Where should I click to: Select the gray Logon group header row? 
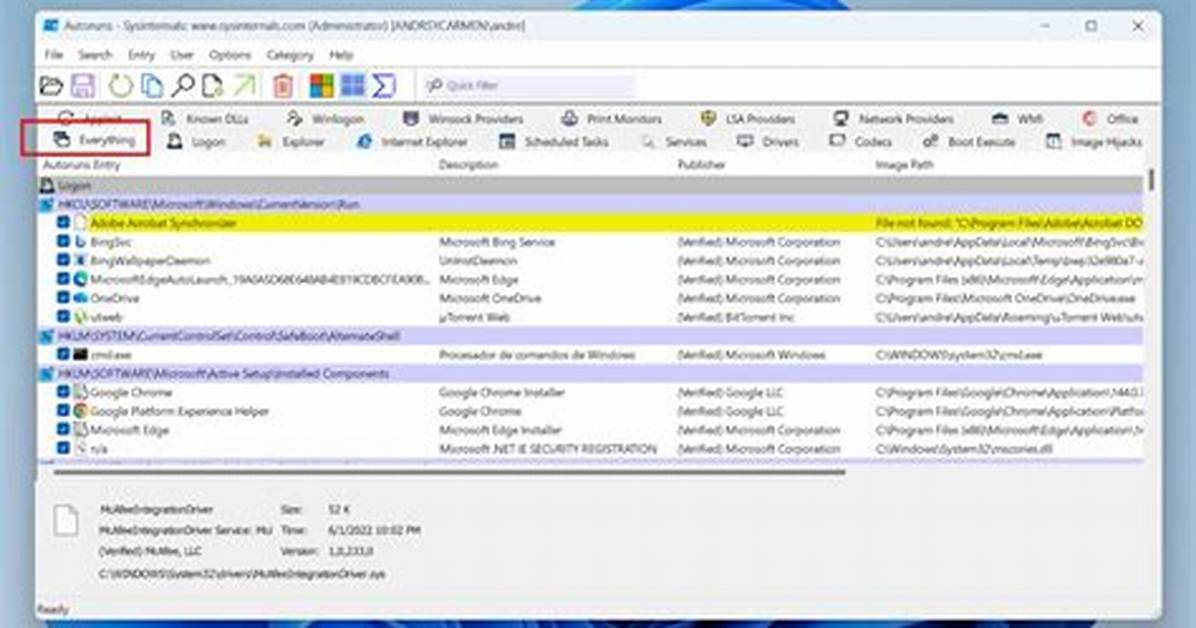(x=590, y=185)
